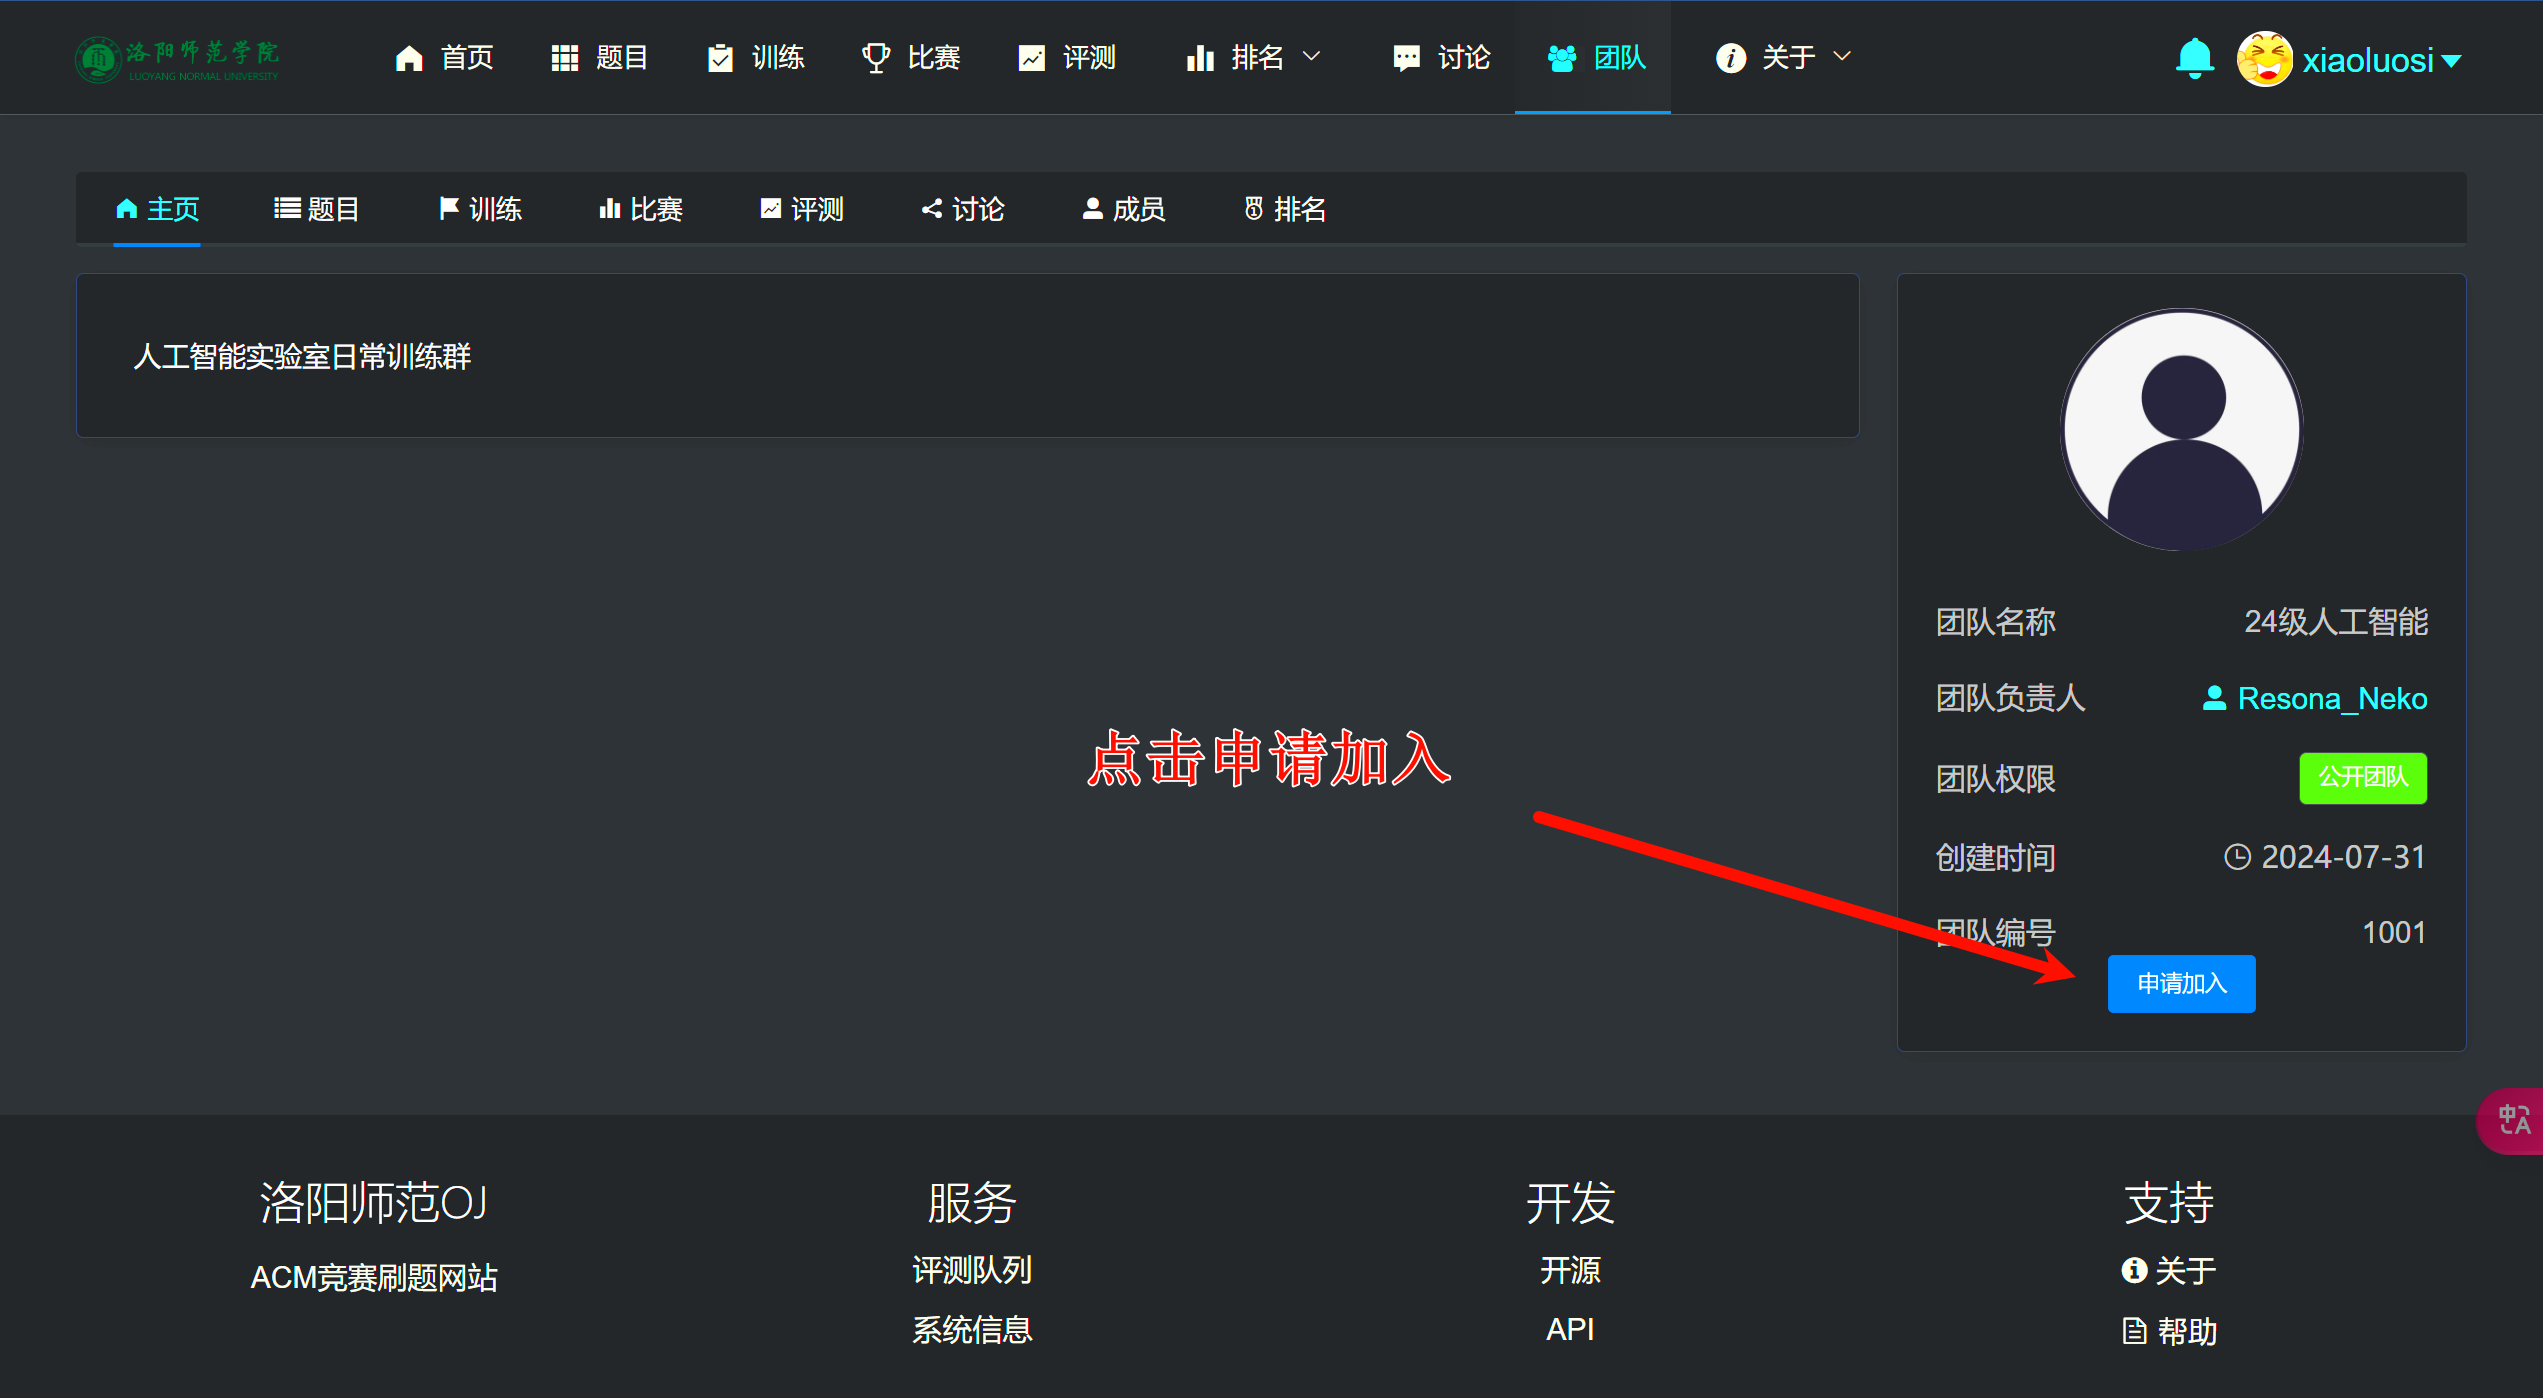Open 评测队列 link in footer
The height and width of the screenshot is (1398, 2543).
pos(971,1270)
